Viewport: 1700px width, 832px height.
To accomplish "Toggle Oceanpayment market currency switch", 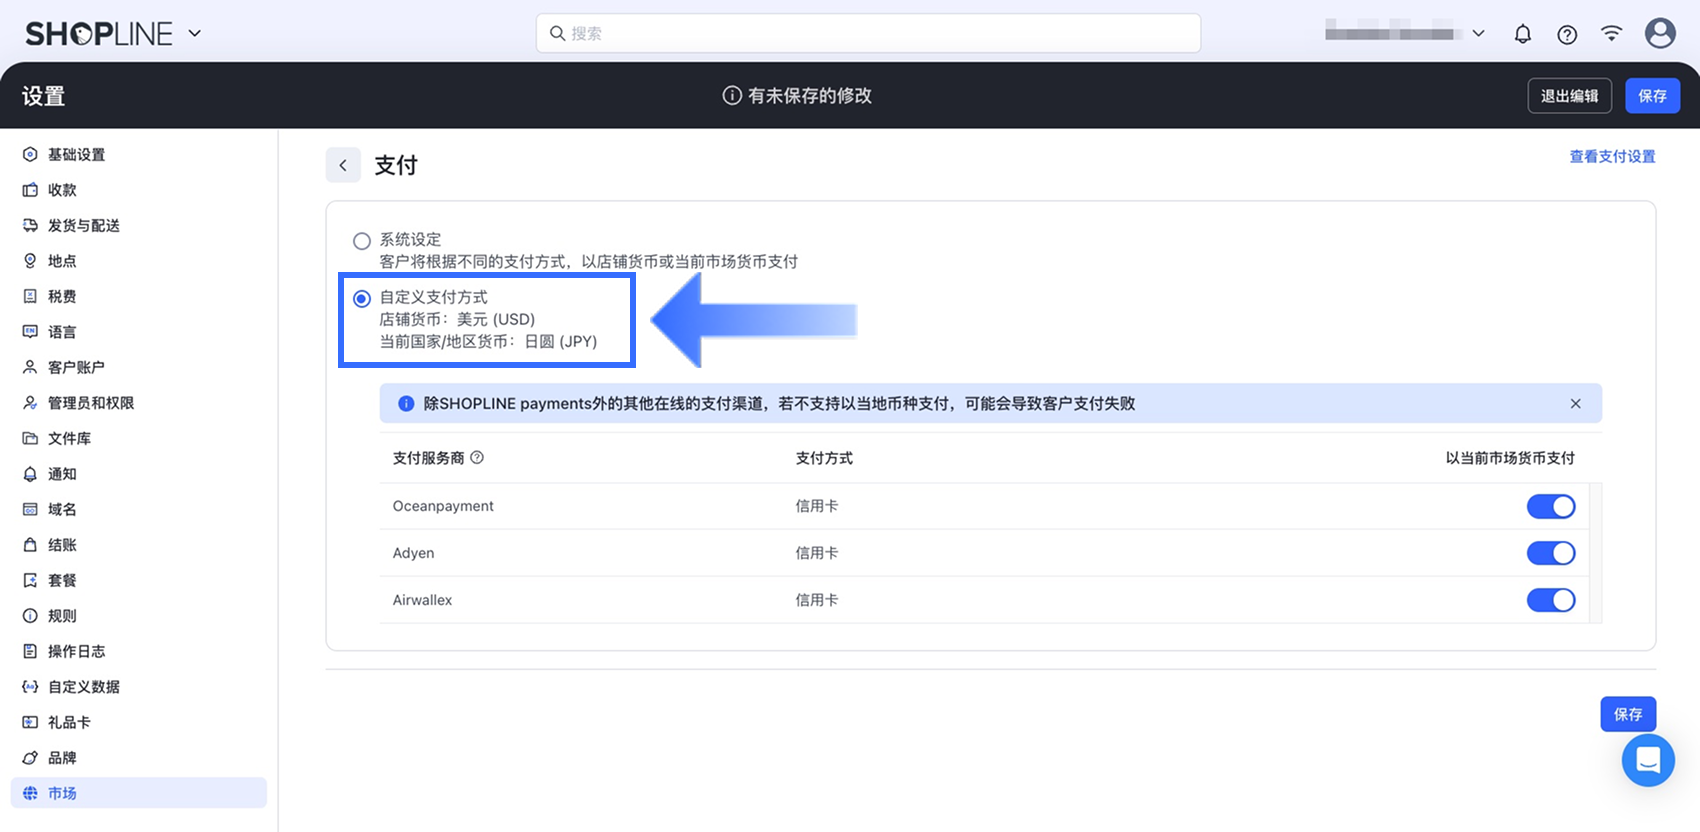I will pos(1551,506).
